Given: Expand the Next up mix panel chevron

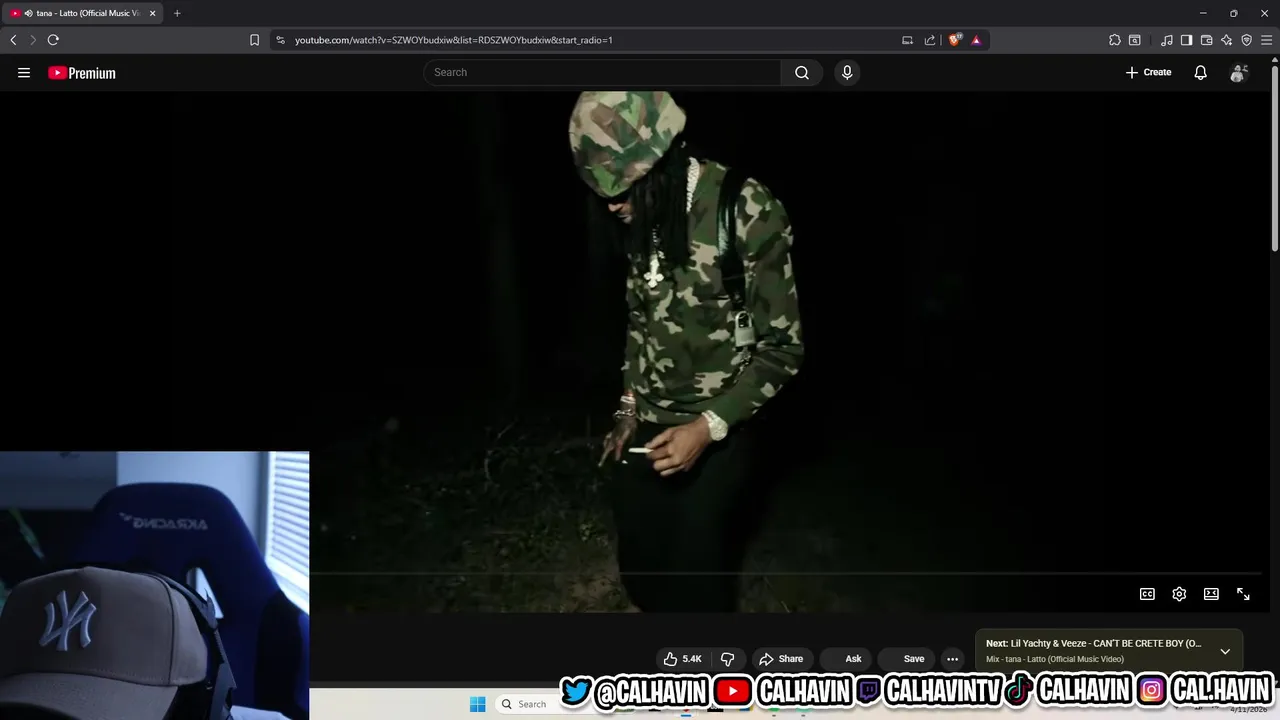Looking at the screenshot, I should pyautogui.click(x=1225, y=651).
